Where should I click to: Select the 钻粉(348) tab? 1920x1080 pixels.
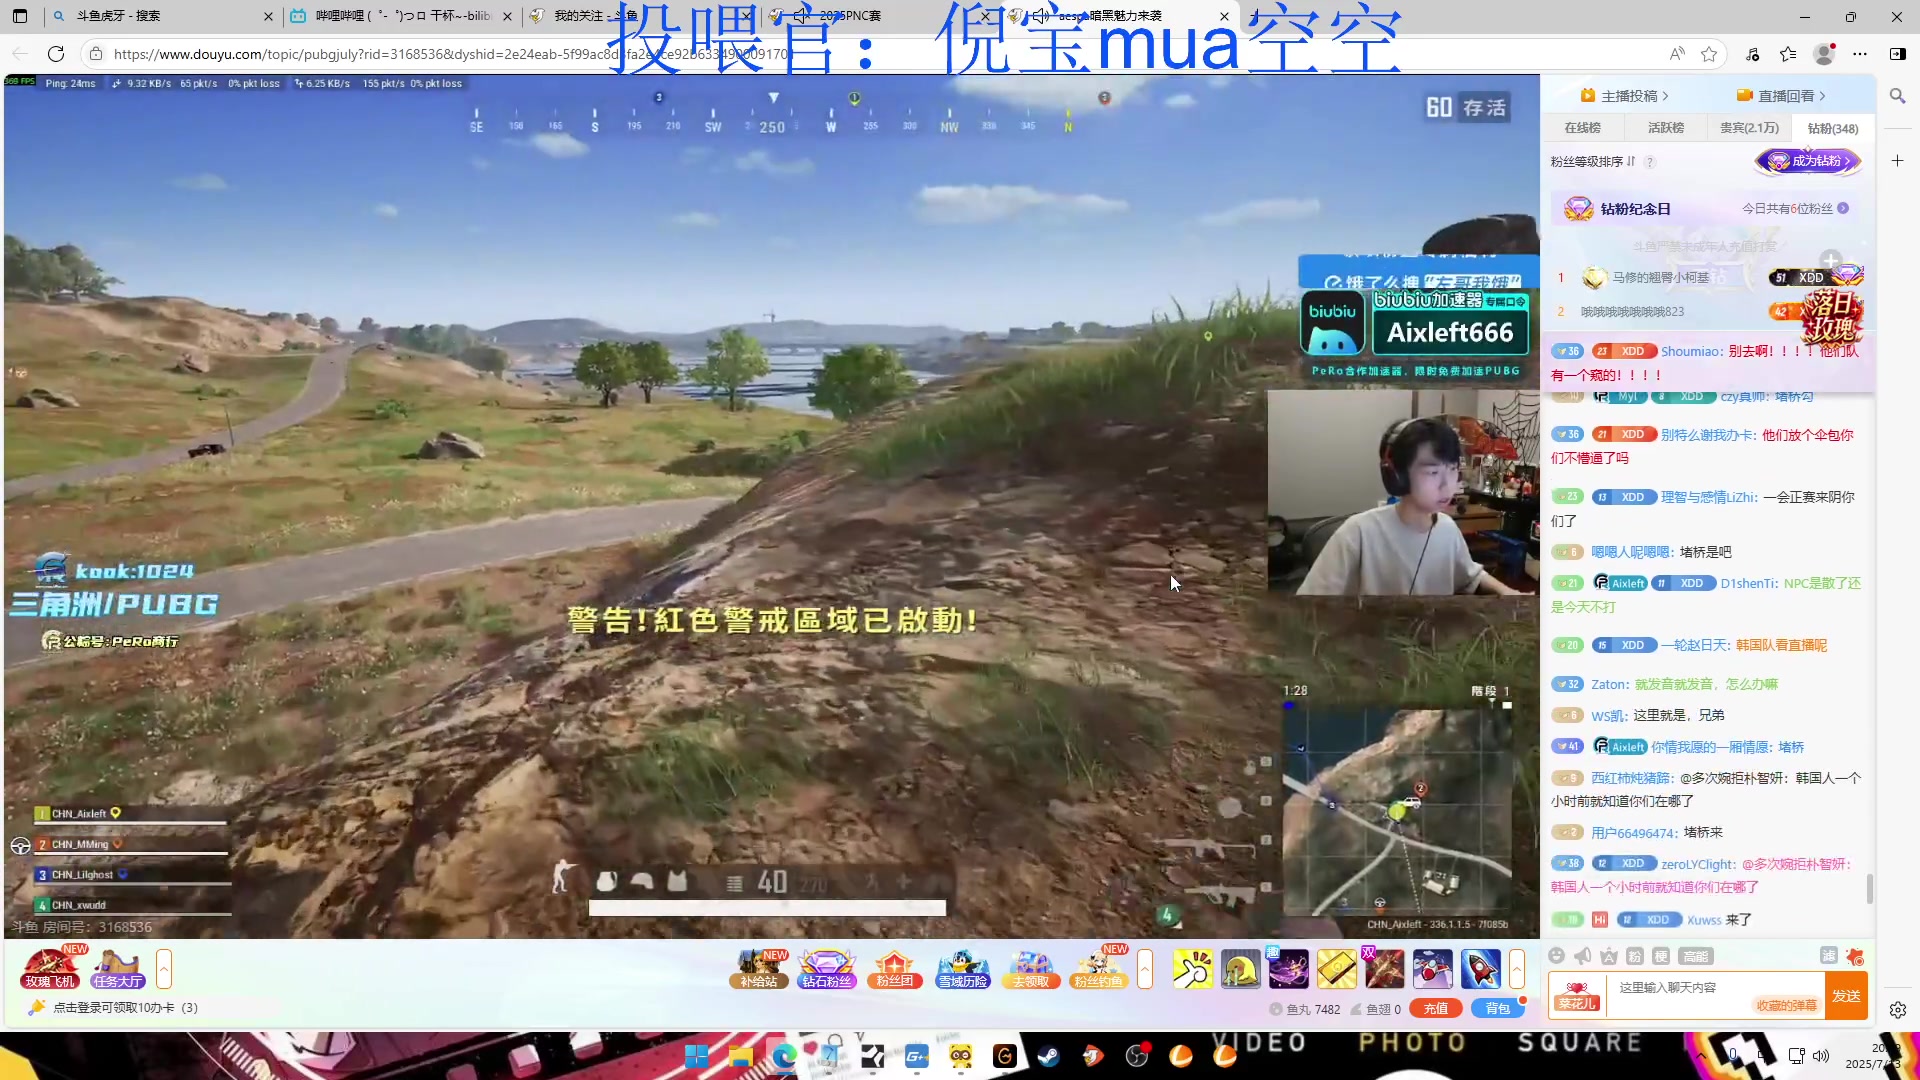coord(1832,128)
